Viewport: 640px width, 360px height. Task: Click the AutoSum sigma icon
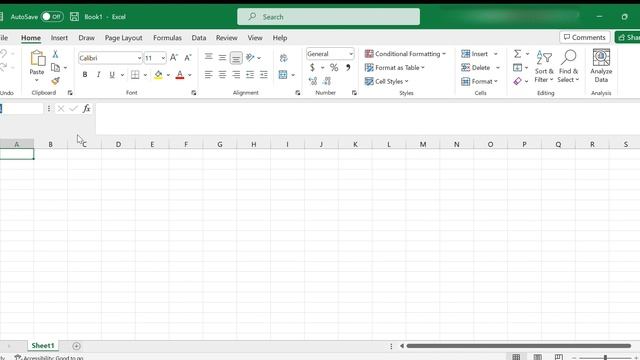click(x=517, y=54)
